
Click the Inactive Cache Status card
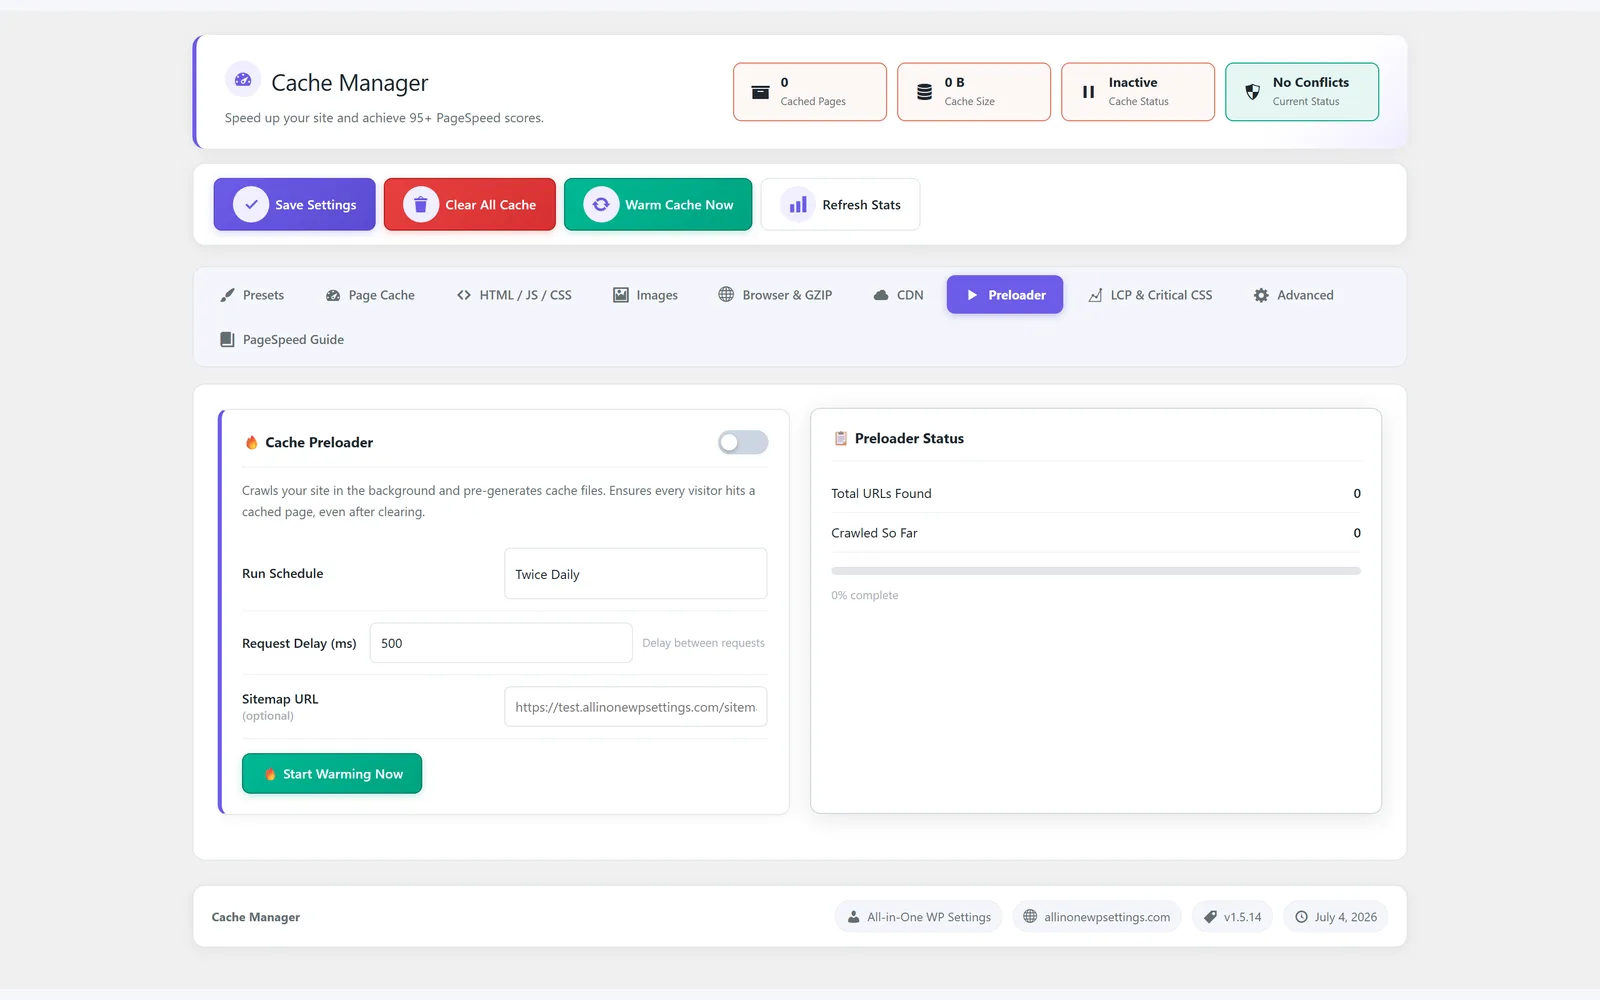click(x=1138, y=92)
